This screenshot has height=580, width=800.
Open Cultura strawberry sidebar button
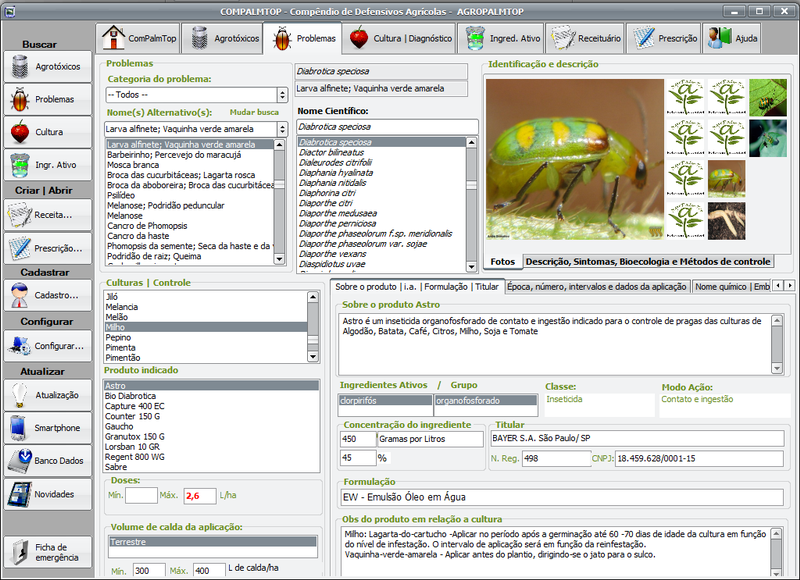click(47, 132)
